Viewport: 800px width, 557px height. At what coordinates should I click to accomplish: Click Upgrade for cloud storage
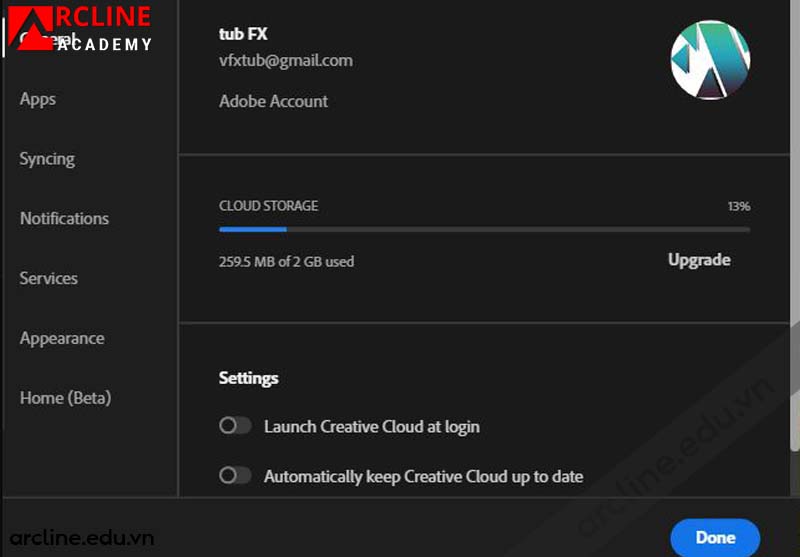tap(699, 260)
